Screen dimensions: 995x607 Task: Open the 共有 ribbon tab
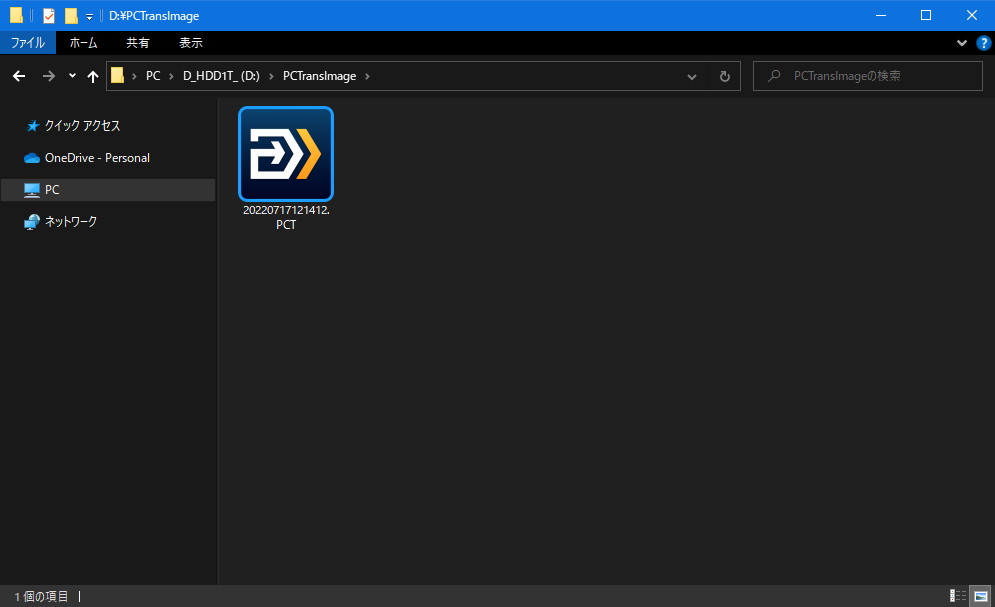pyautogui.click(x=138, y=42)
